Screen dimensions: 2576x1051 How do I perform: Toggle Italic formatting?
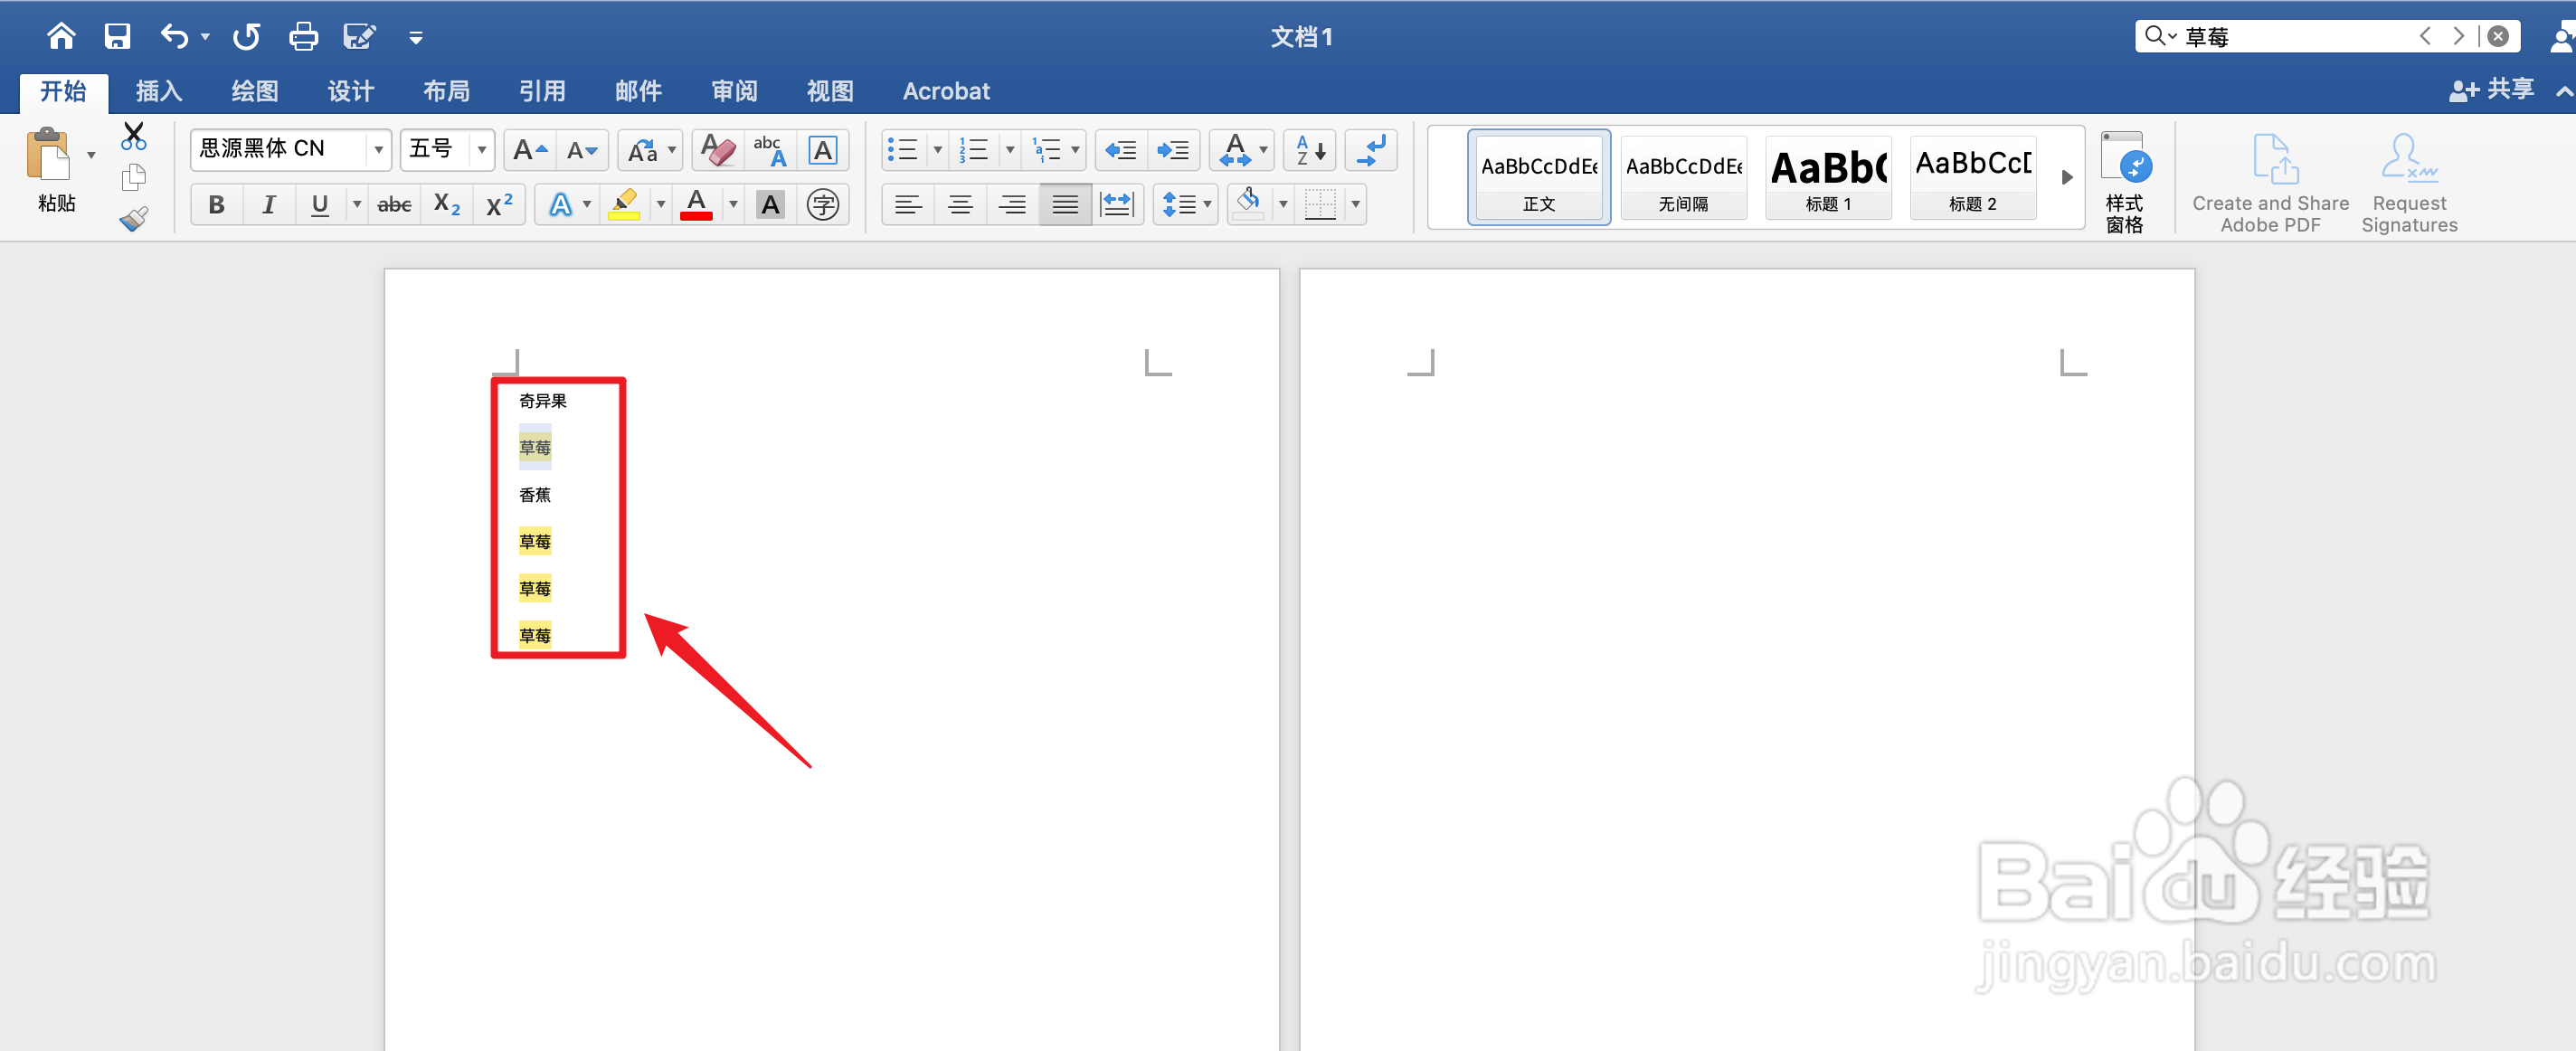point(268,205)
